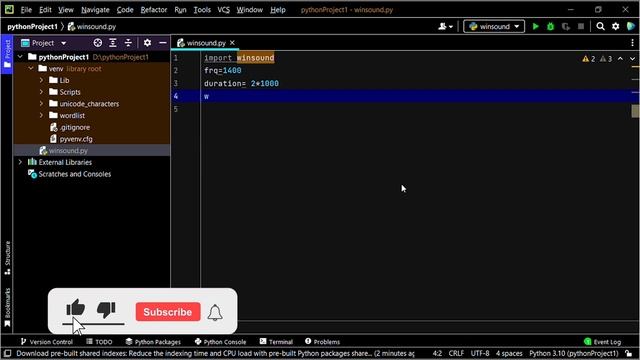Go to next highlighted error arrow
Image resolution: width=640 pixels, height=360 pixels.
[632, 59]
